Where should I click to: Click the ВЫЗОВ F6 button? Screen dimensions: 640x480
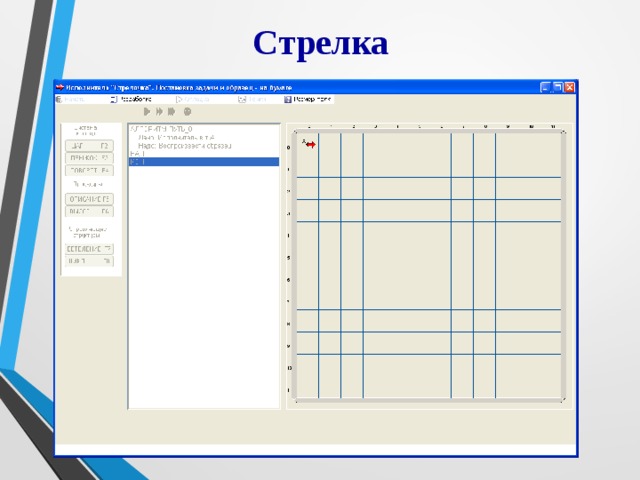click(89, 211)
